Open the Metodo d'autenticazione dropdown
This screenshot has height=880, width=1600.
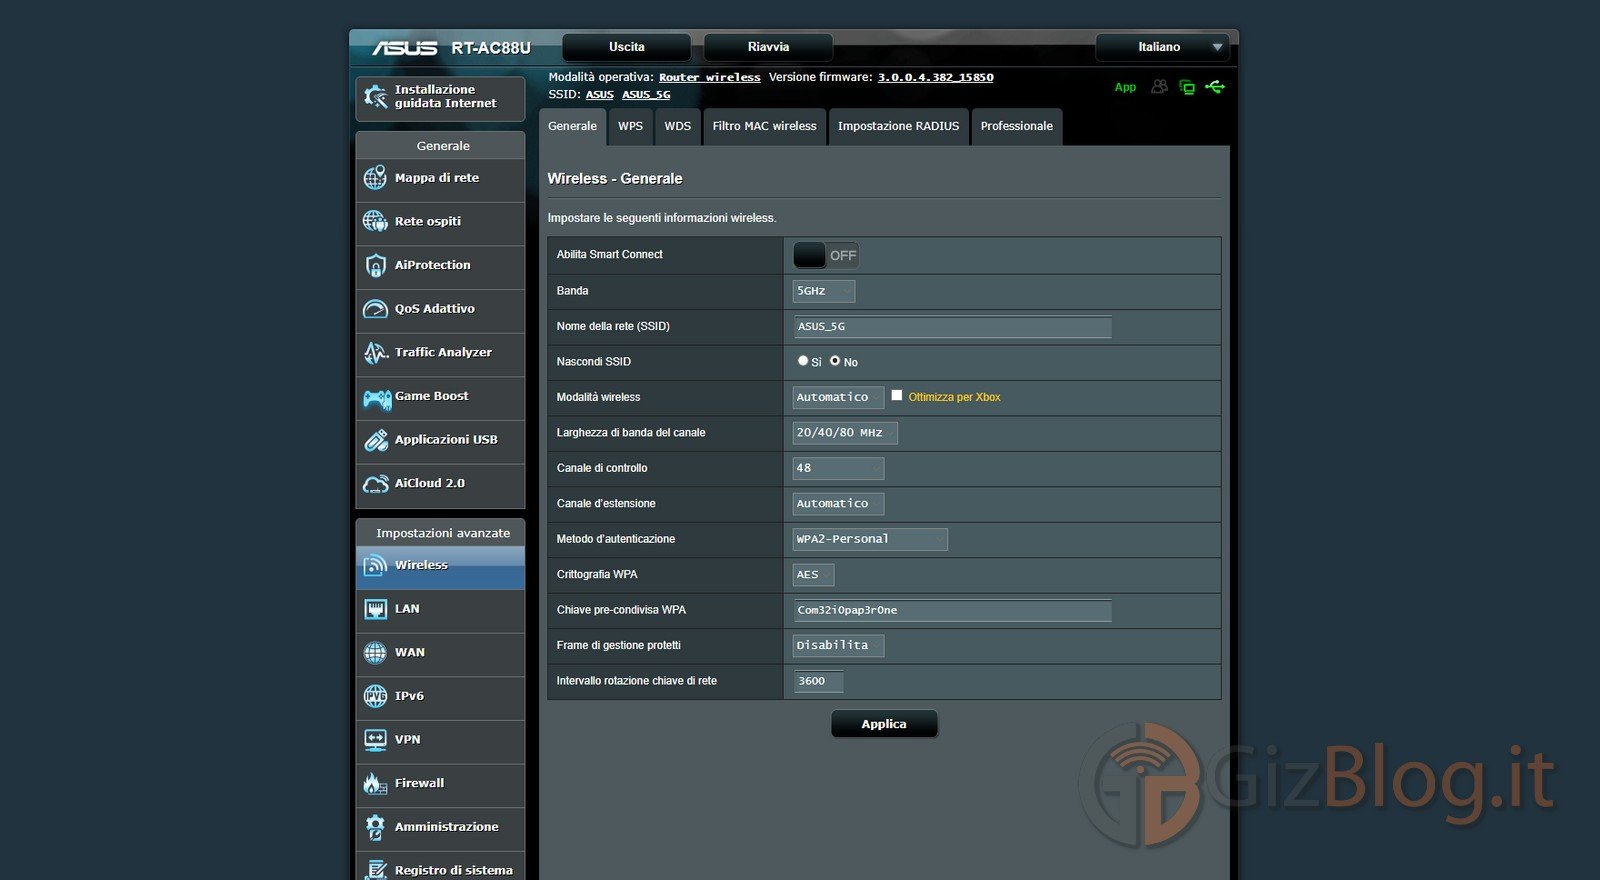(x=870, y=539)
